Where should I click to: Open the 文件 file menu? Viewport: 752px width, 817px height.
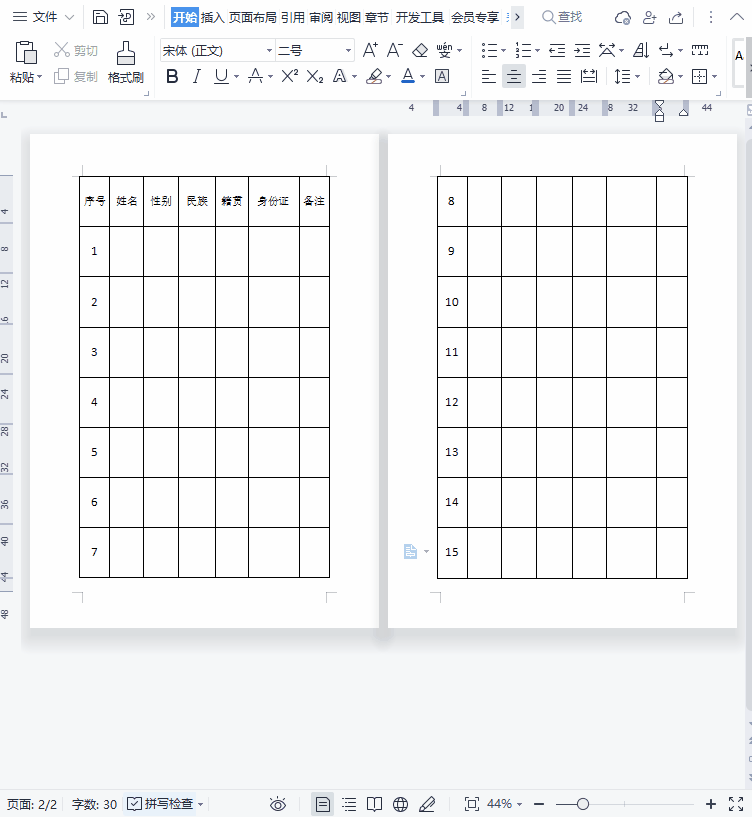point(43,17)
